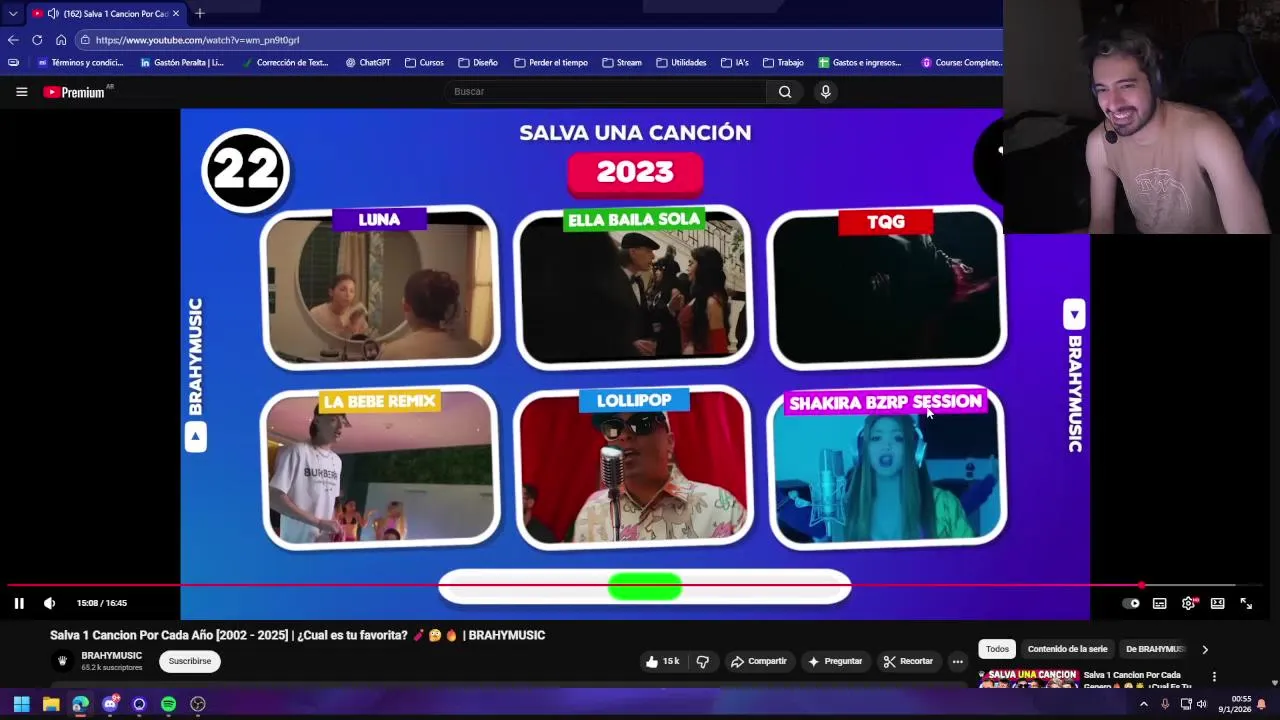This screenshot has height=720, width=1280.
Task: Open player settings gear
Action: tap(1188, 603)
